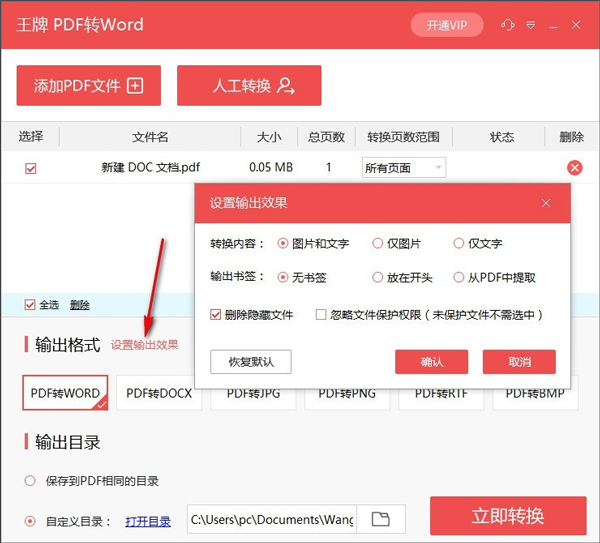
Task: Click file name 新建 DOC 文档.pdf
Action: tap(151, 167)
